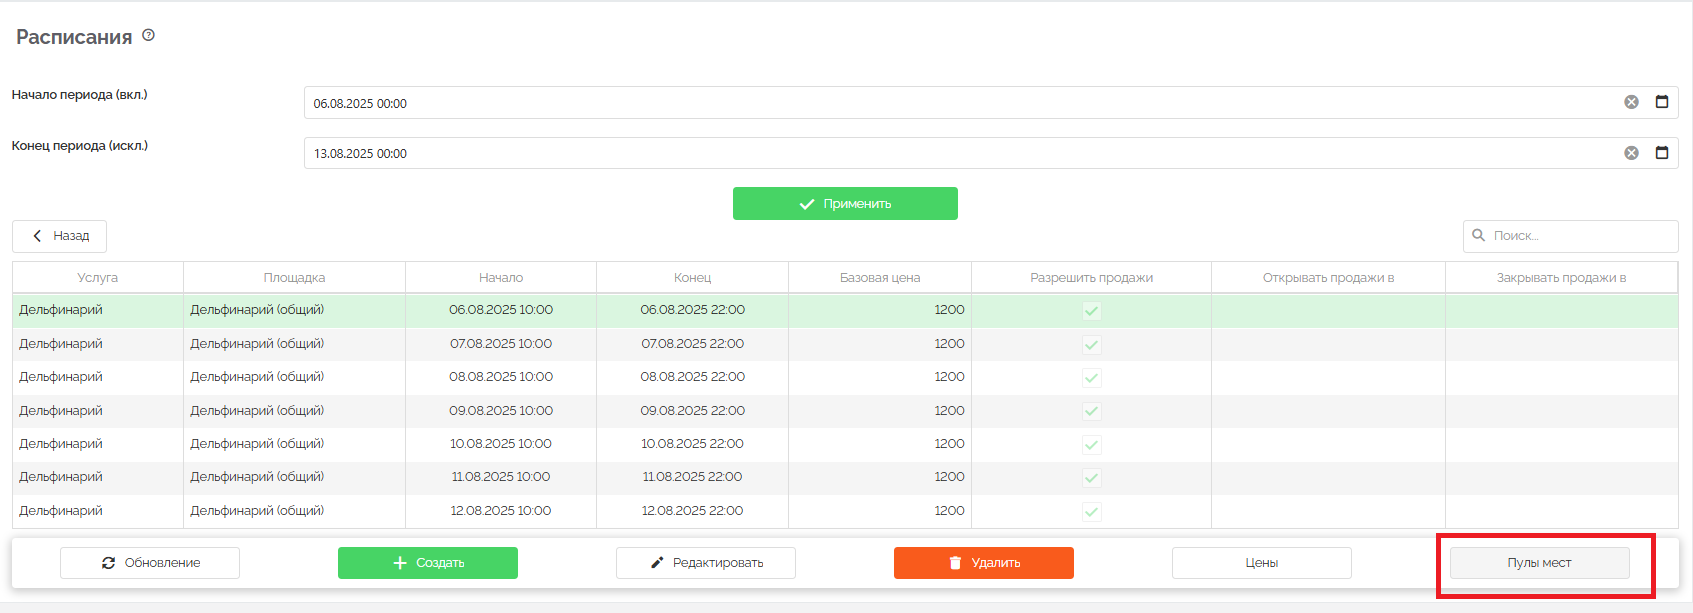Click the Редактировать button
1693x613 pixels.
(706, 563)
